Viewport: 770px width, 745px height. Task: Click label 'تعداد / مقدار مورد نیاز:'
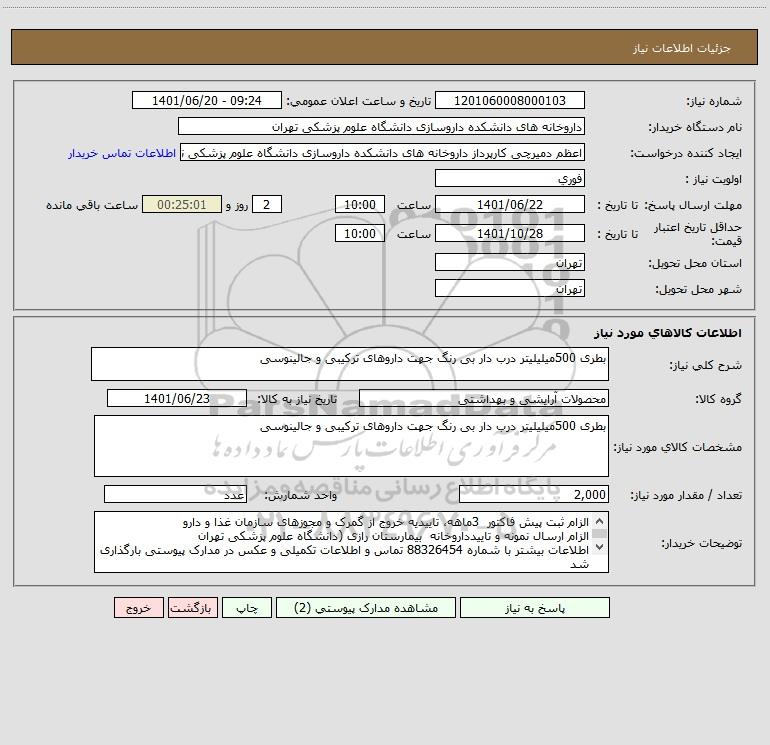(x=686, y=495)
